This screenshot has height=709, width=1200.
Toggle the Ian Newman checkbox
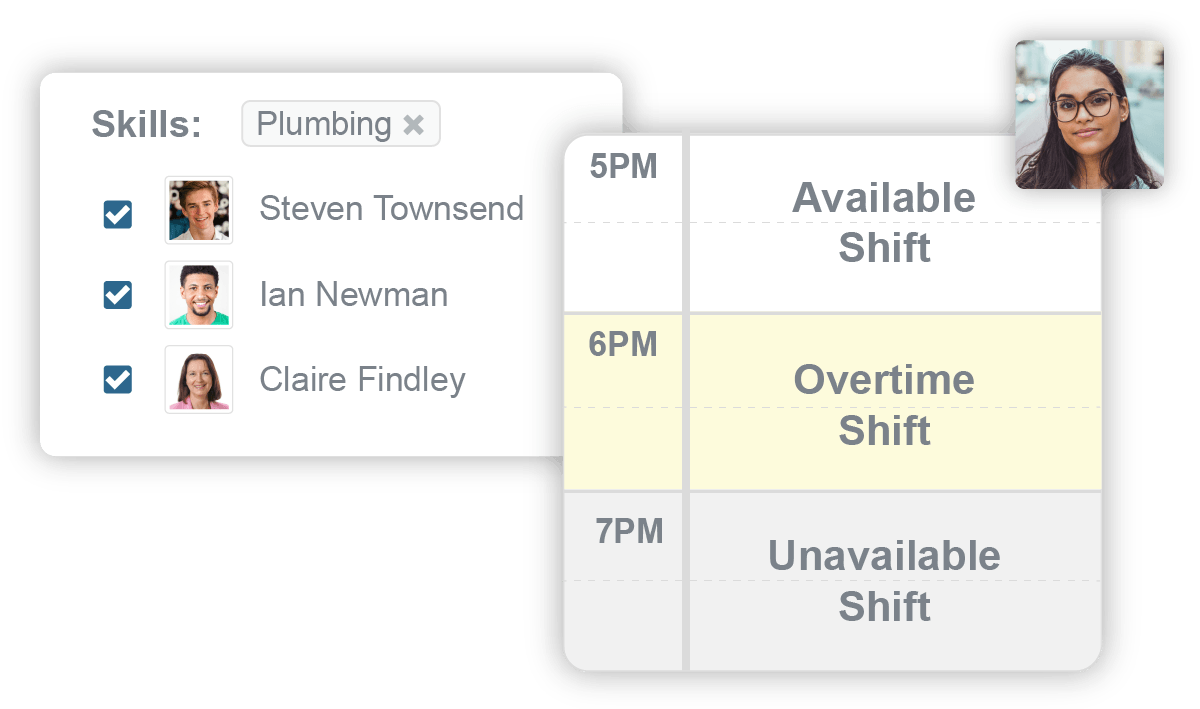(118, 295)
